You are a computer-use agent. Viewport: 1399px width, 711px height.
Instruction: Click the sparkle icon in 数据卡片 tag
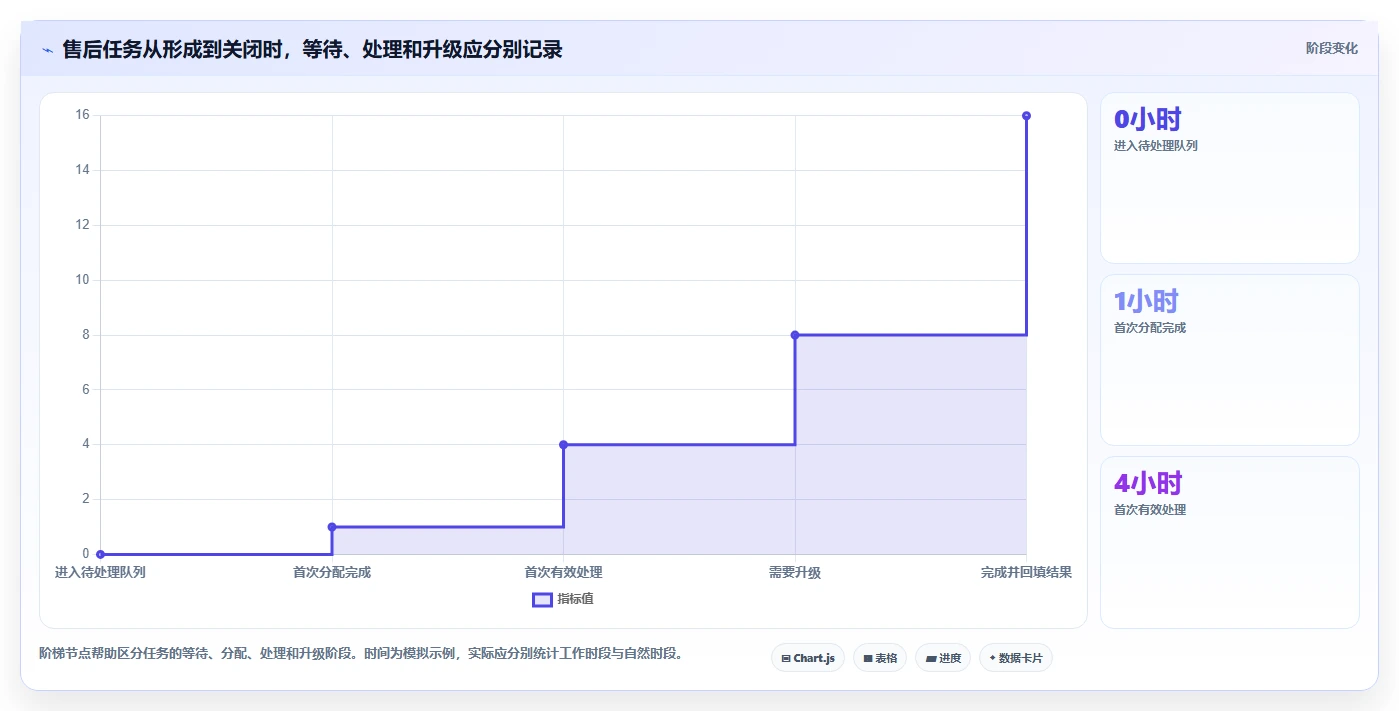[x=992, y=658]
